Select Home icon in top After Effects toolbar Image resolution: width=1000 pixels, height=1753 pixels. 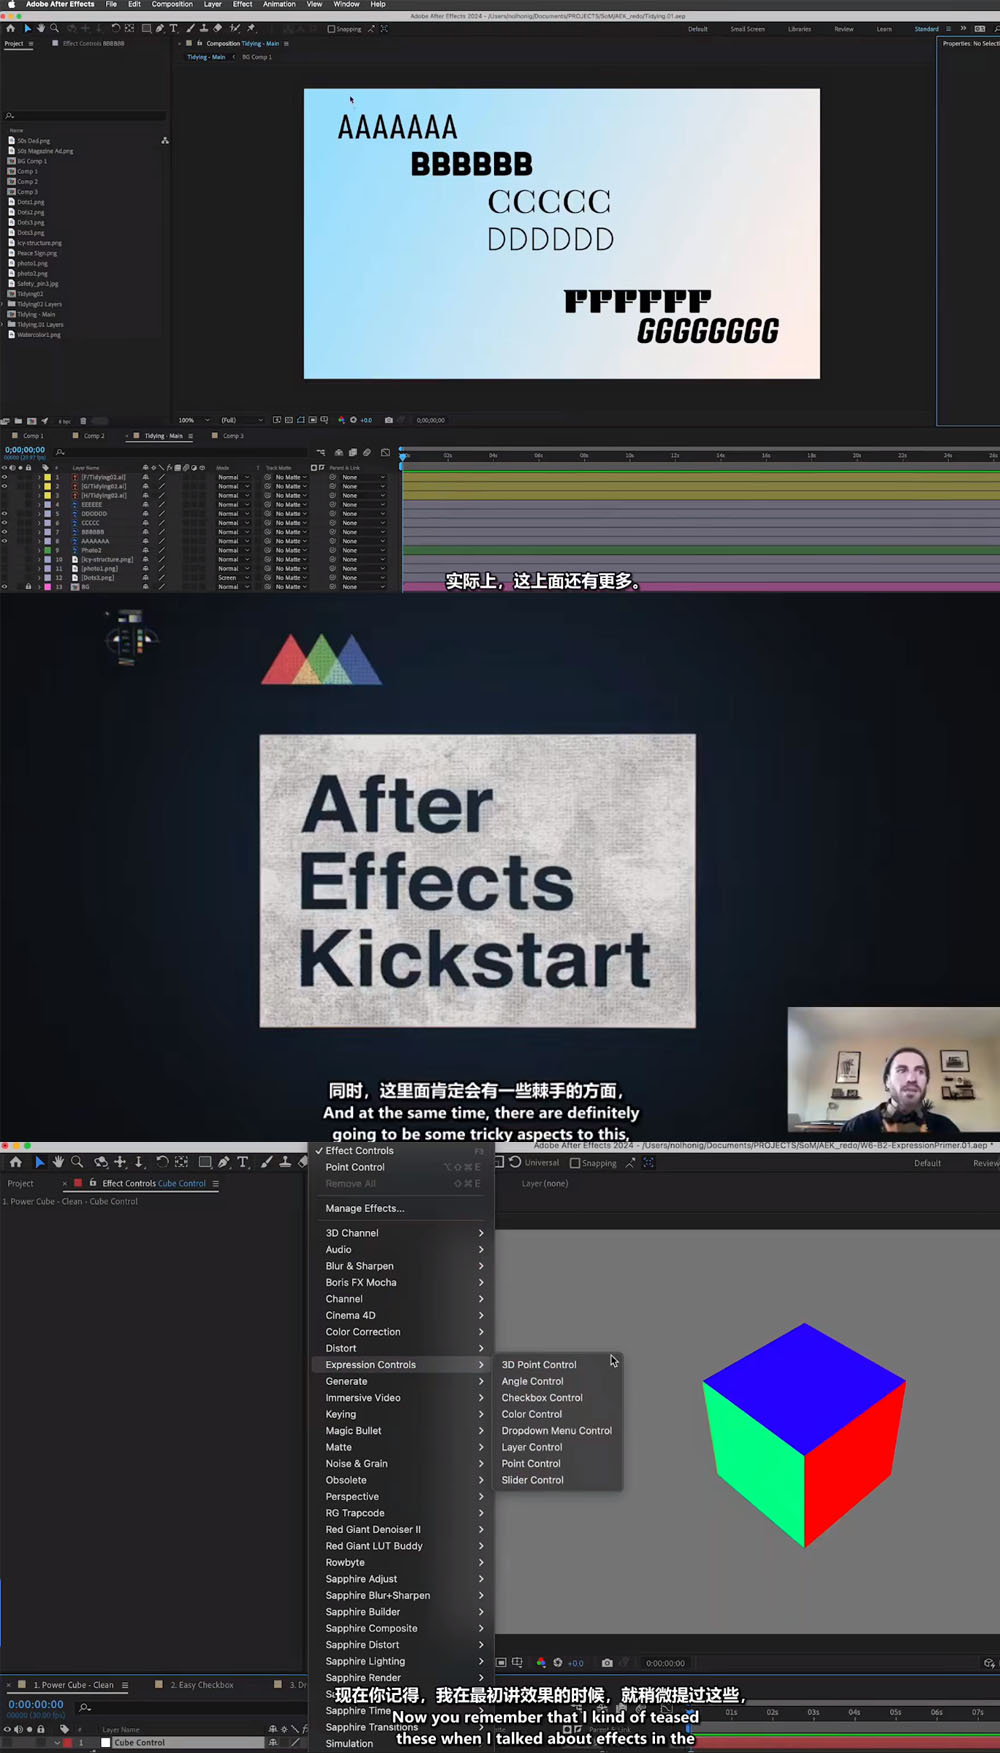point(10,28)
